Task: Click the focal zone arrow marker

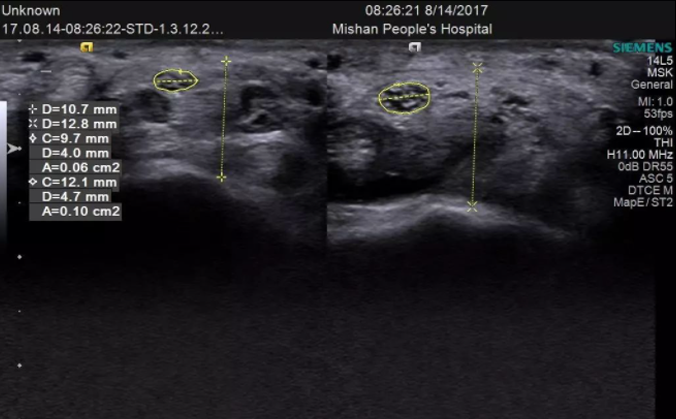Action: pyautogui.click(x=12, y=148)
